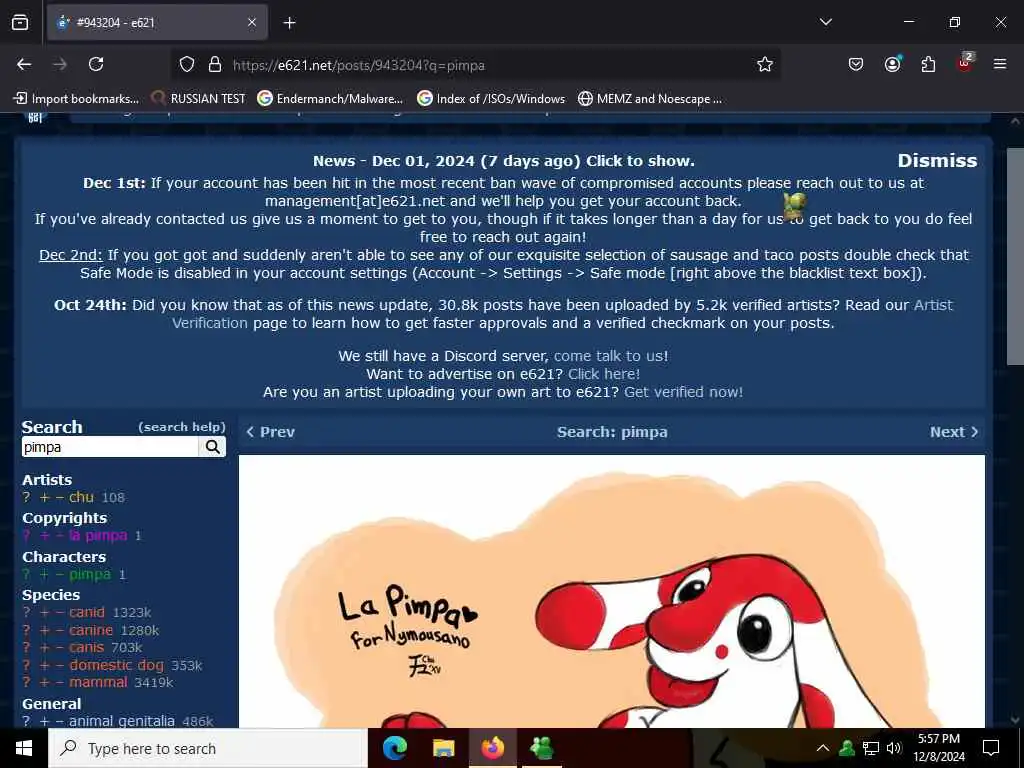This screenshot has height=768, width=1024.
Task: Close the #943204 - e621 tab
Action: [252, 23]
